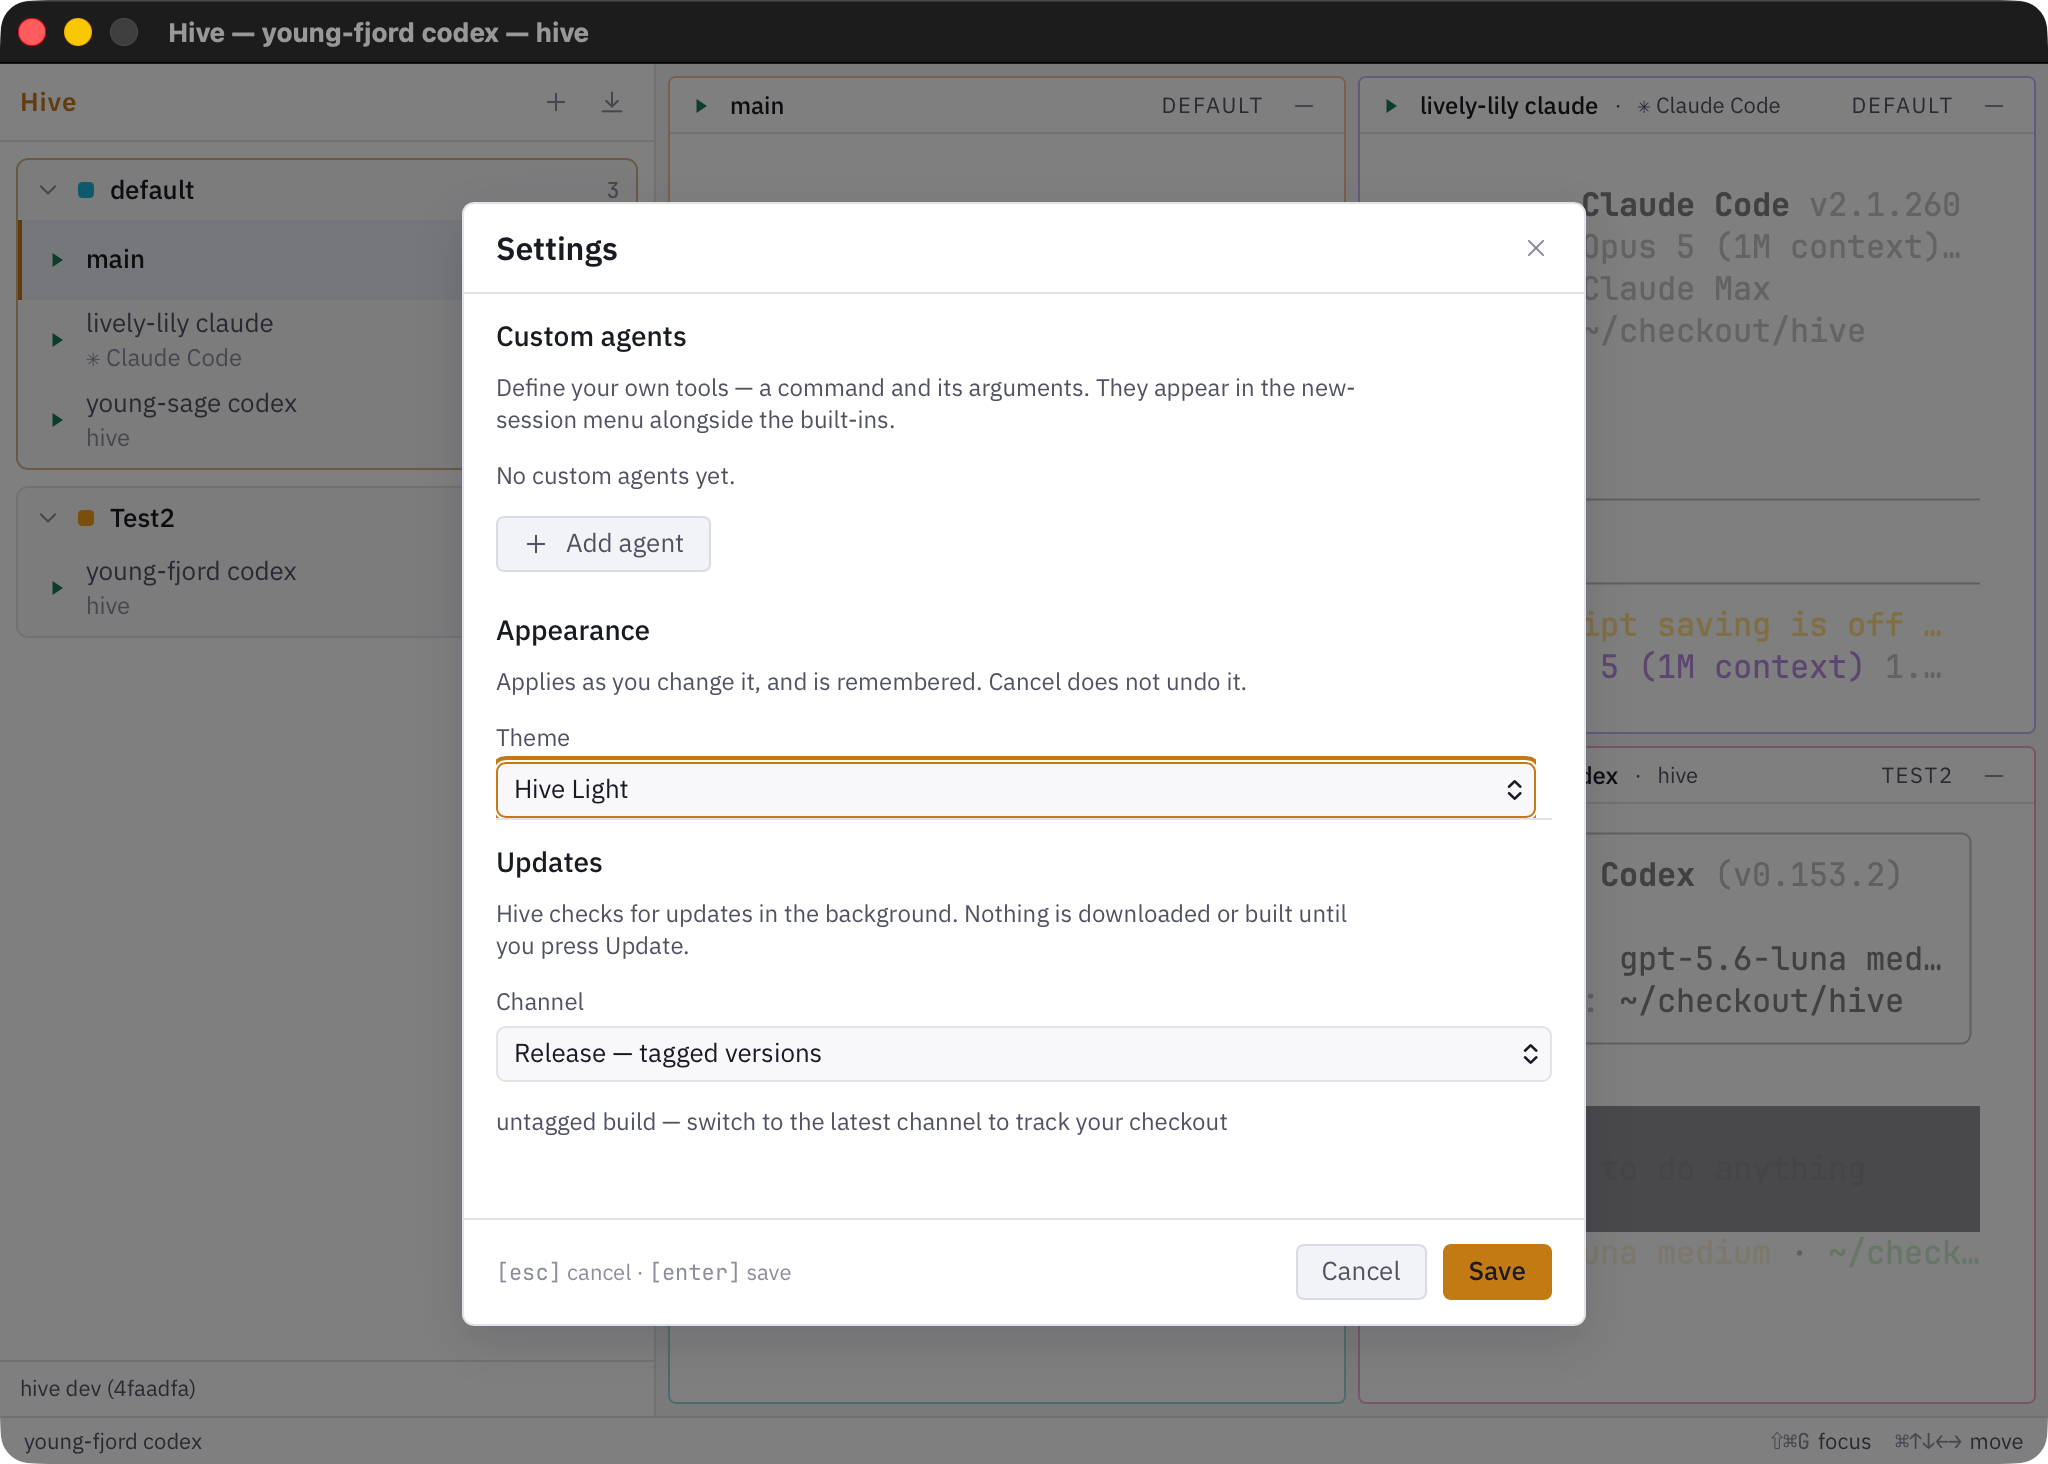This screenshot has height=1464, width=2048.
Task: Click the yellow macOS minimize window button
Action: click(78, 32)
